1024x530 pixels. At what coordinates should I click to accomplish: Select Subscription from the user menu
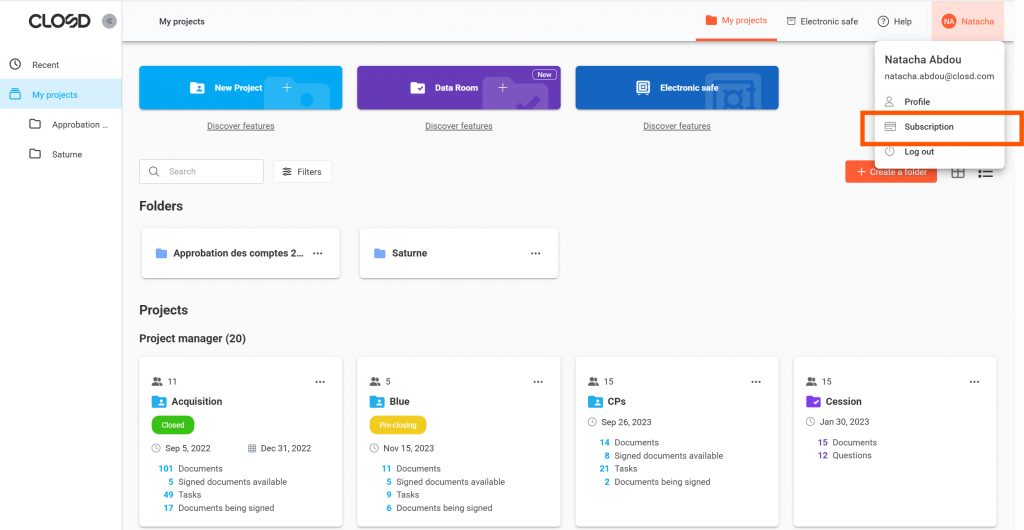(928, 127)
